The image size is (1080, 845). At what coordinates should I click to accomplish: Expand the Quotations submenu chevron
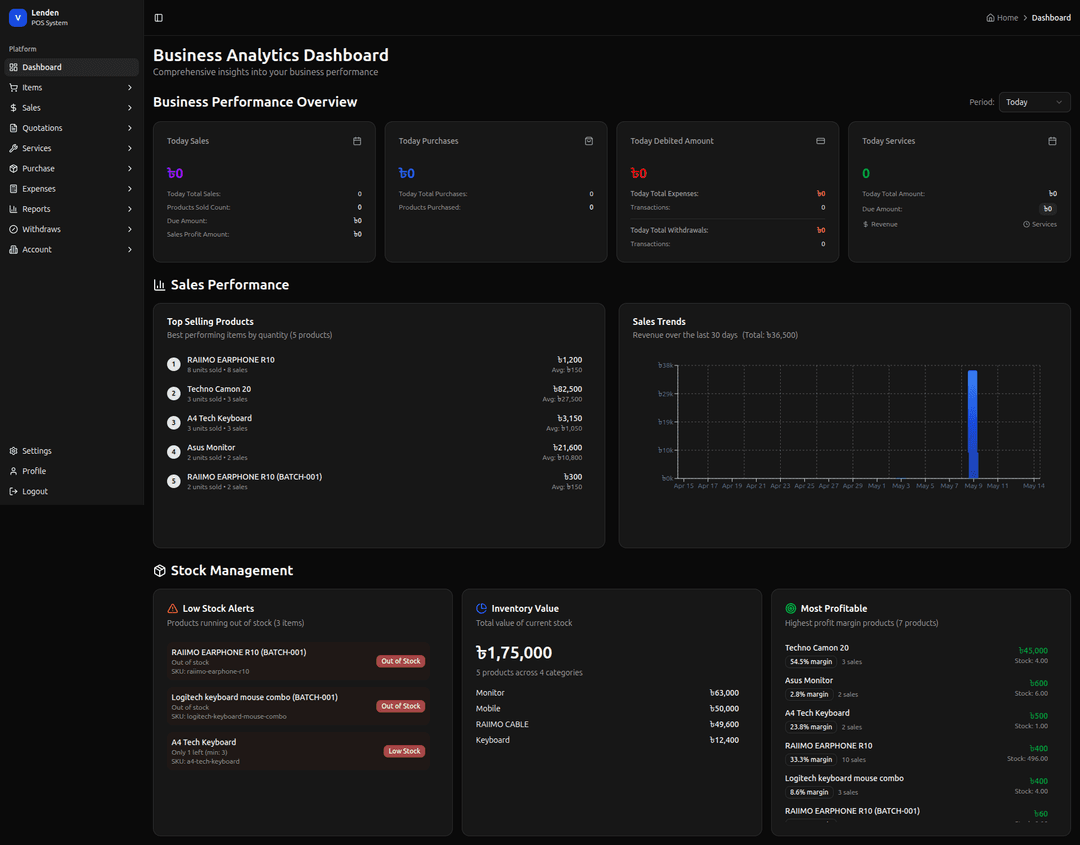click(129, 128)
